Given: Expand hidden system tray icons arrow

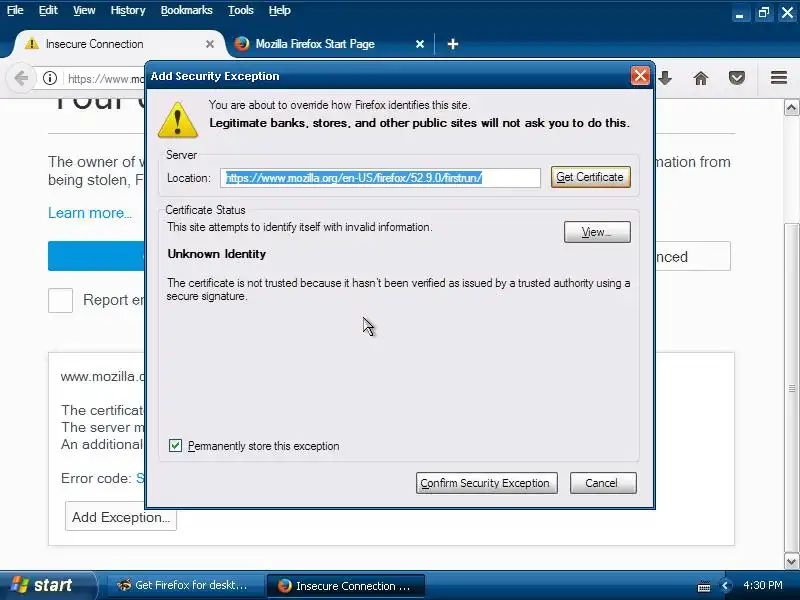Looking at the screenshot, I should tap(725, 586).
